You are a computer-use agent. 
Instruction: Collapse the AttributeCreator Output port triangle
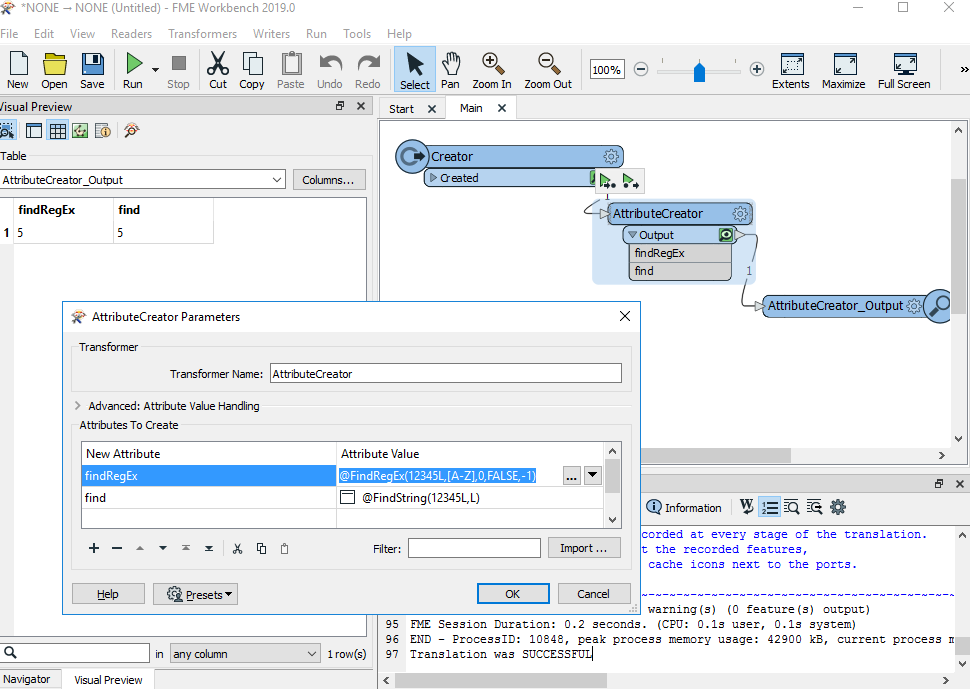click(632, 235)
